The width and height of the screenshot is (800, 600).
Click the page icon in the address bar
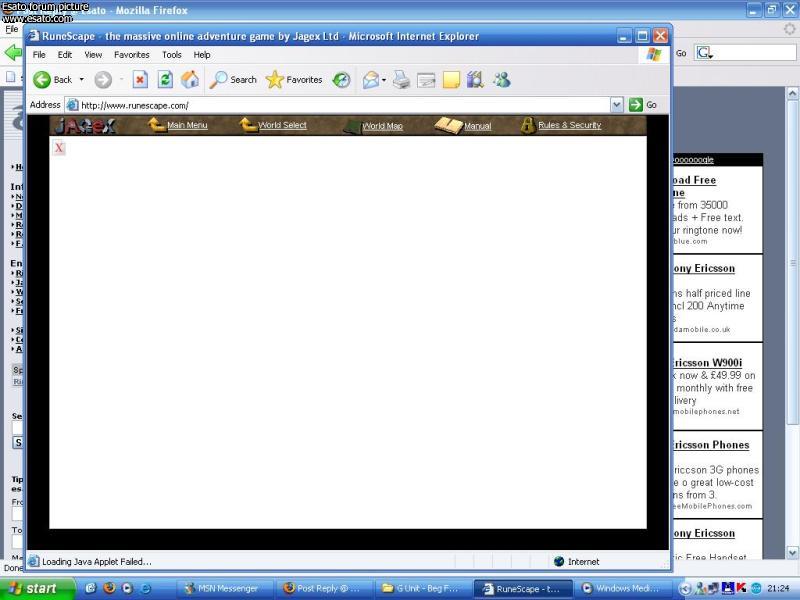click(x=72, y=105)
